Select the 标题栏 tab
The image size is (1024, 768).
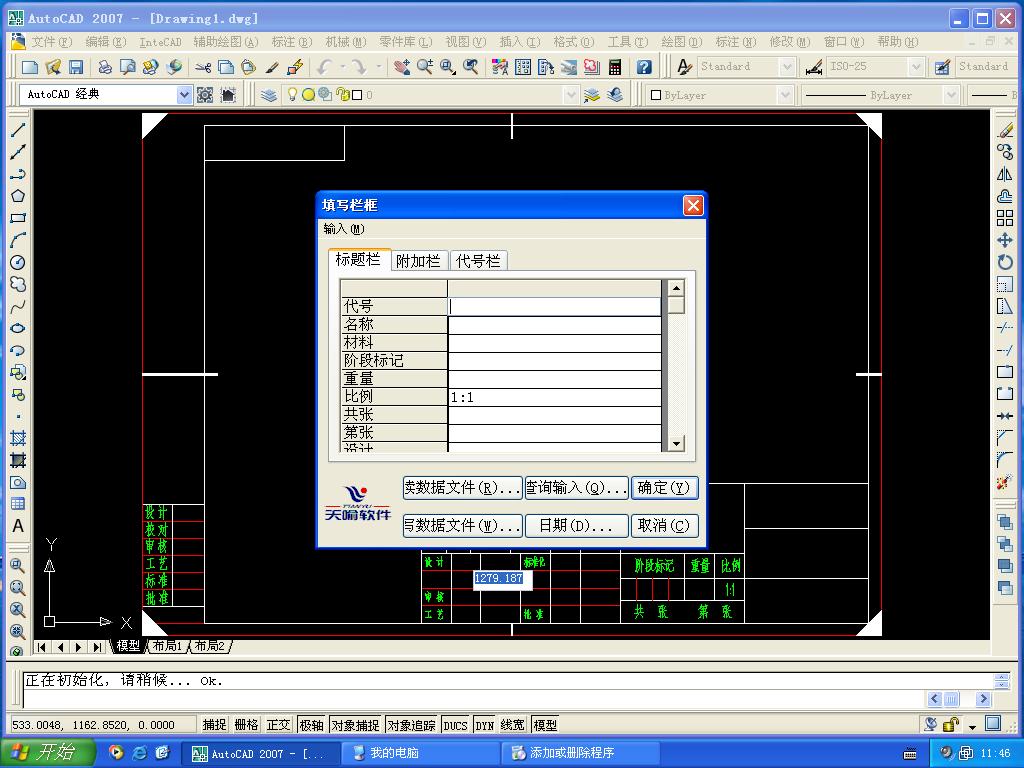[x=358, y=259]
